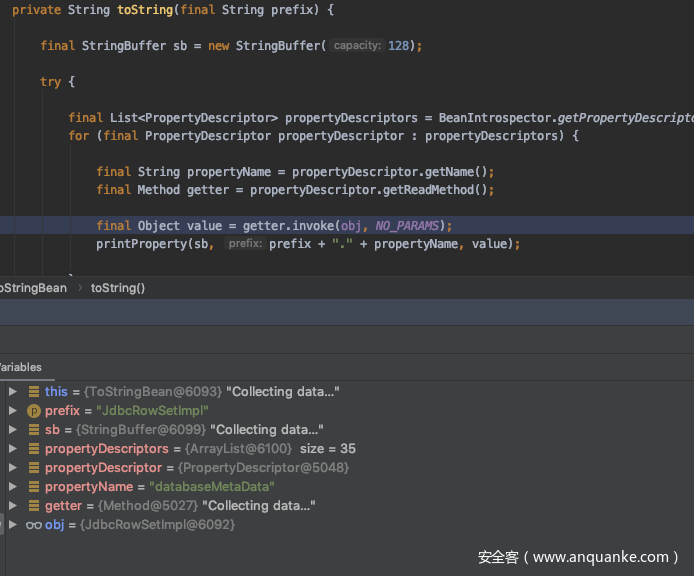
Task: Click the icon next to the getter variable
Action: pyautogui.click(x=34, y=506)
